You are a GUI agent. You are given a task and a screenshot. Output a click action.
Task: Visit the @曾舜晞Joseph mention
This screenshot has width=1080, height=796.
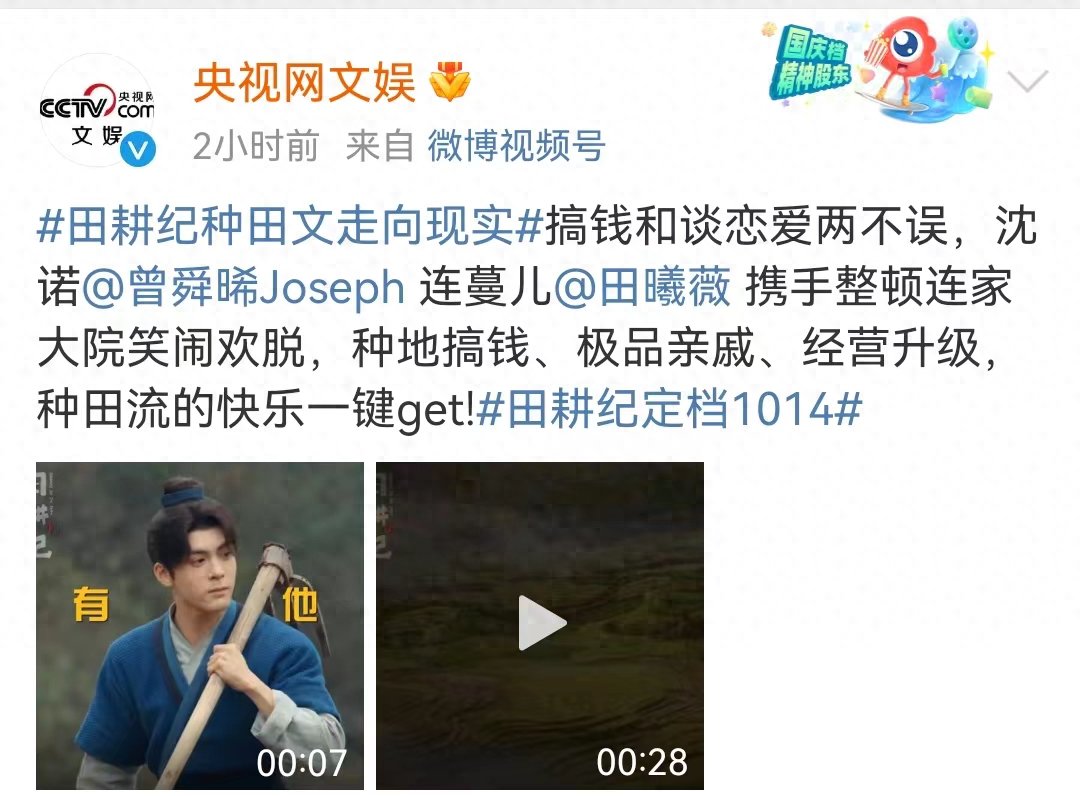click(243, 287)
